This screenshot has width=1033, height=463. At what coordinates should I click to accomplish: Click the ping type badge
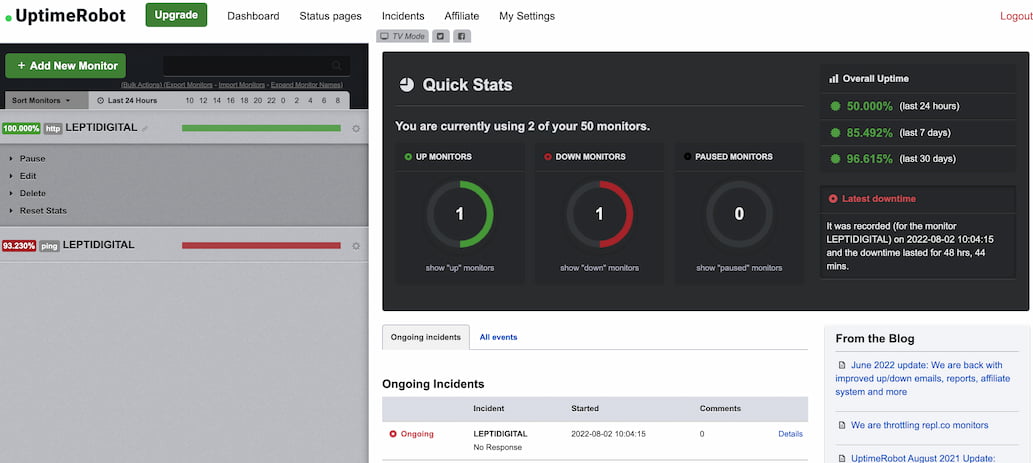pos(49,246)
